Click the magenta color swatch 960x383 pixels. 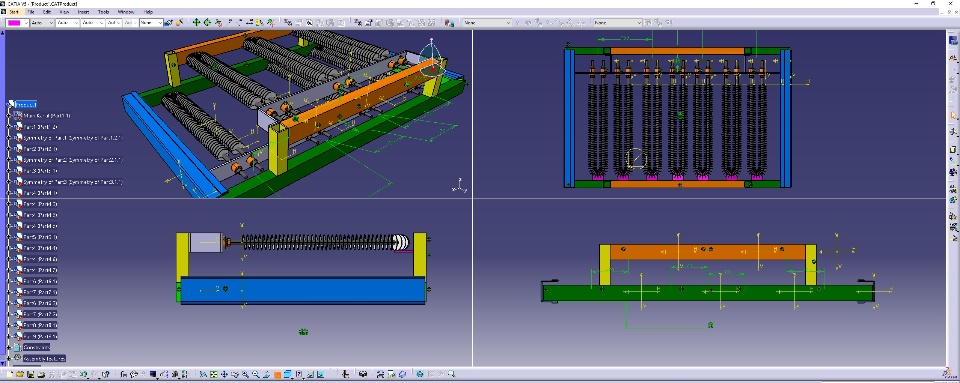[x=13, y=23]
